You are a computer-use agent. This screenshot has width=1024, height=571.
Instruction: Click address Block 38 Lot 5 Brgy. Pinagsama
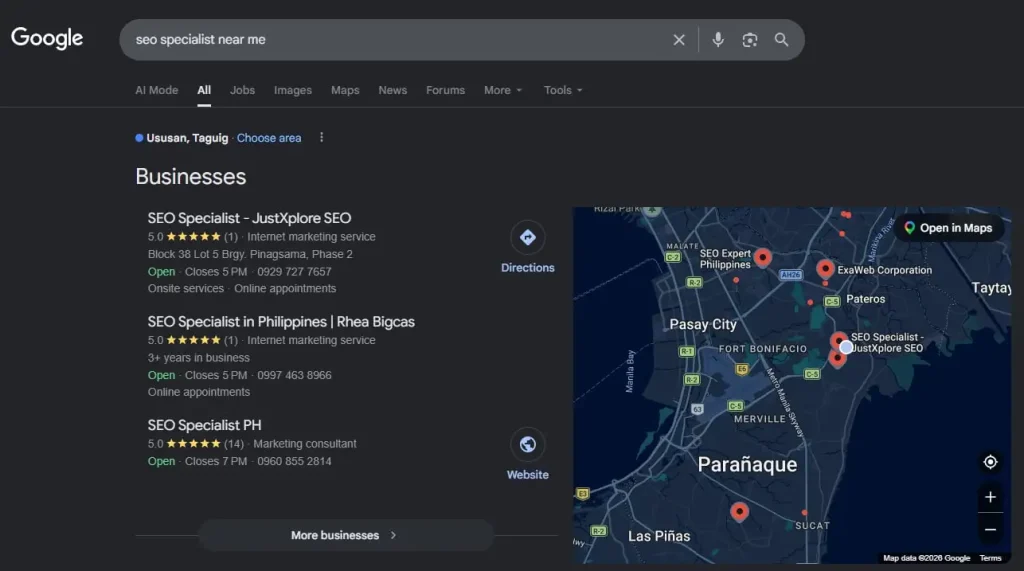click(250, 254)
